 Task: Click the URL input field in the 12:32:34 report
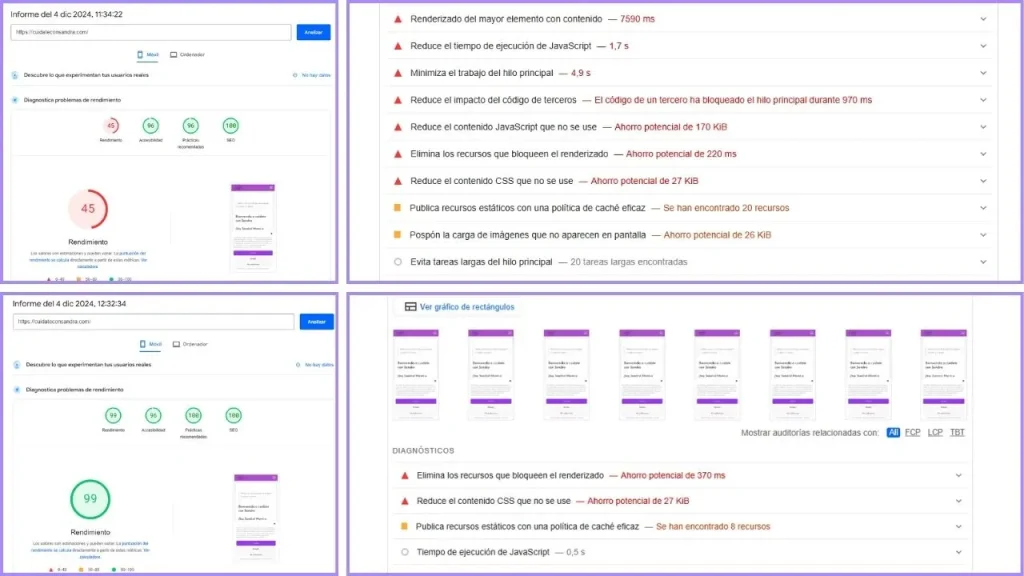click(154, 322)
